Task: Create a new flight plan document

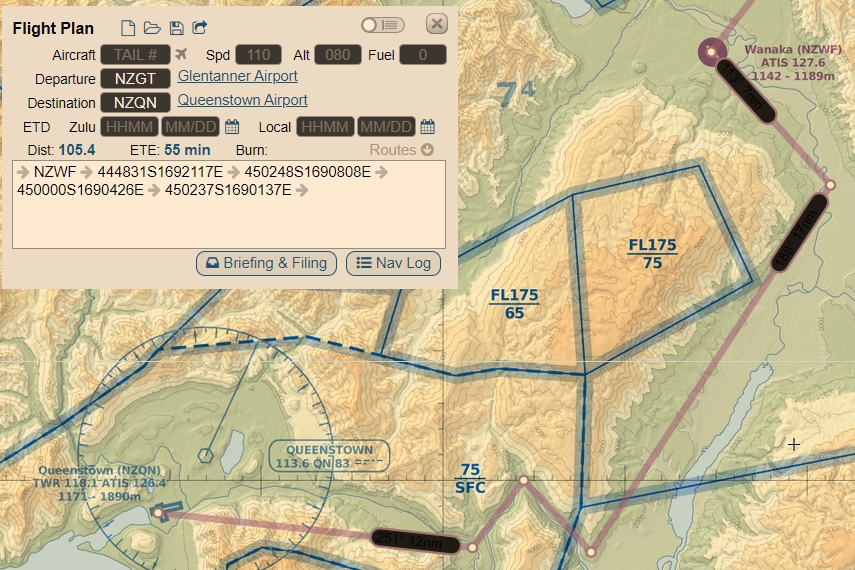Action: [x=128, y=28]
